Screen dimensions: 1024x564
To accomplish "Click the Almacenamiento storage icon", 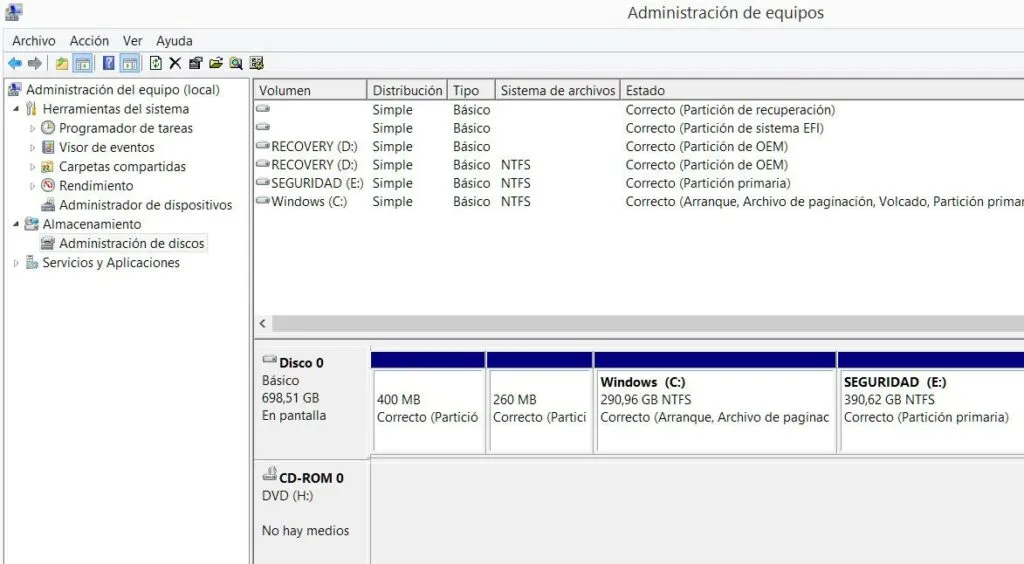I will (31, 224).
